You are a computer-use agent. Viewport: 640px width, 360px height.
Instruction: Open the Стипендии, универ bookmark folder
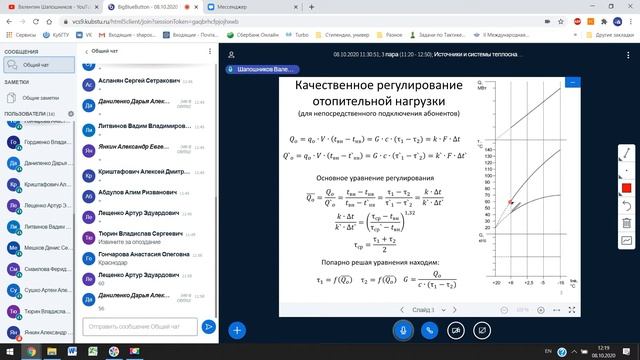point(342,35)
